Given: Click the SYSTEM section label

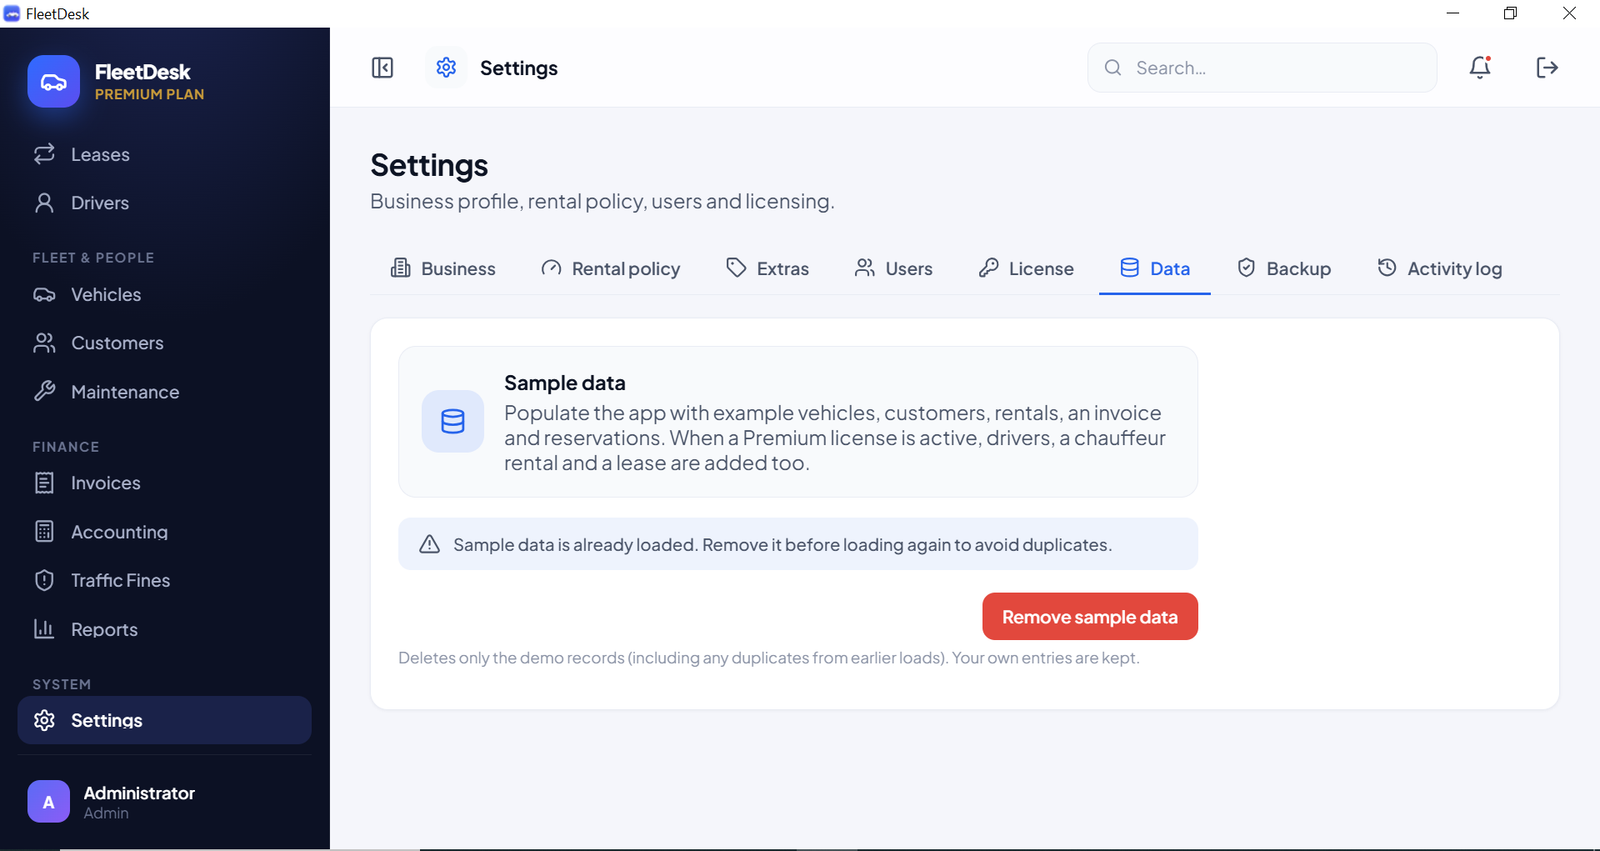Looking at the screenshot, I should 62,684.
